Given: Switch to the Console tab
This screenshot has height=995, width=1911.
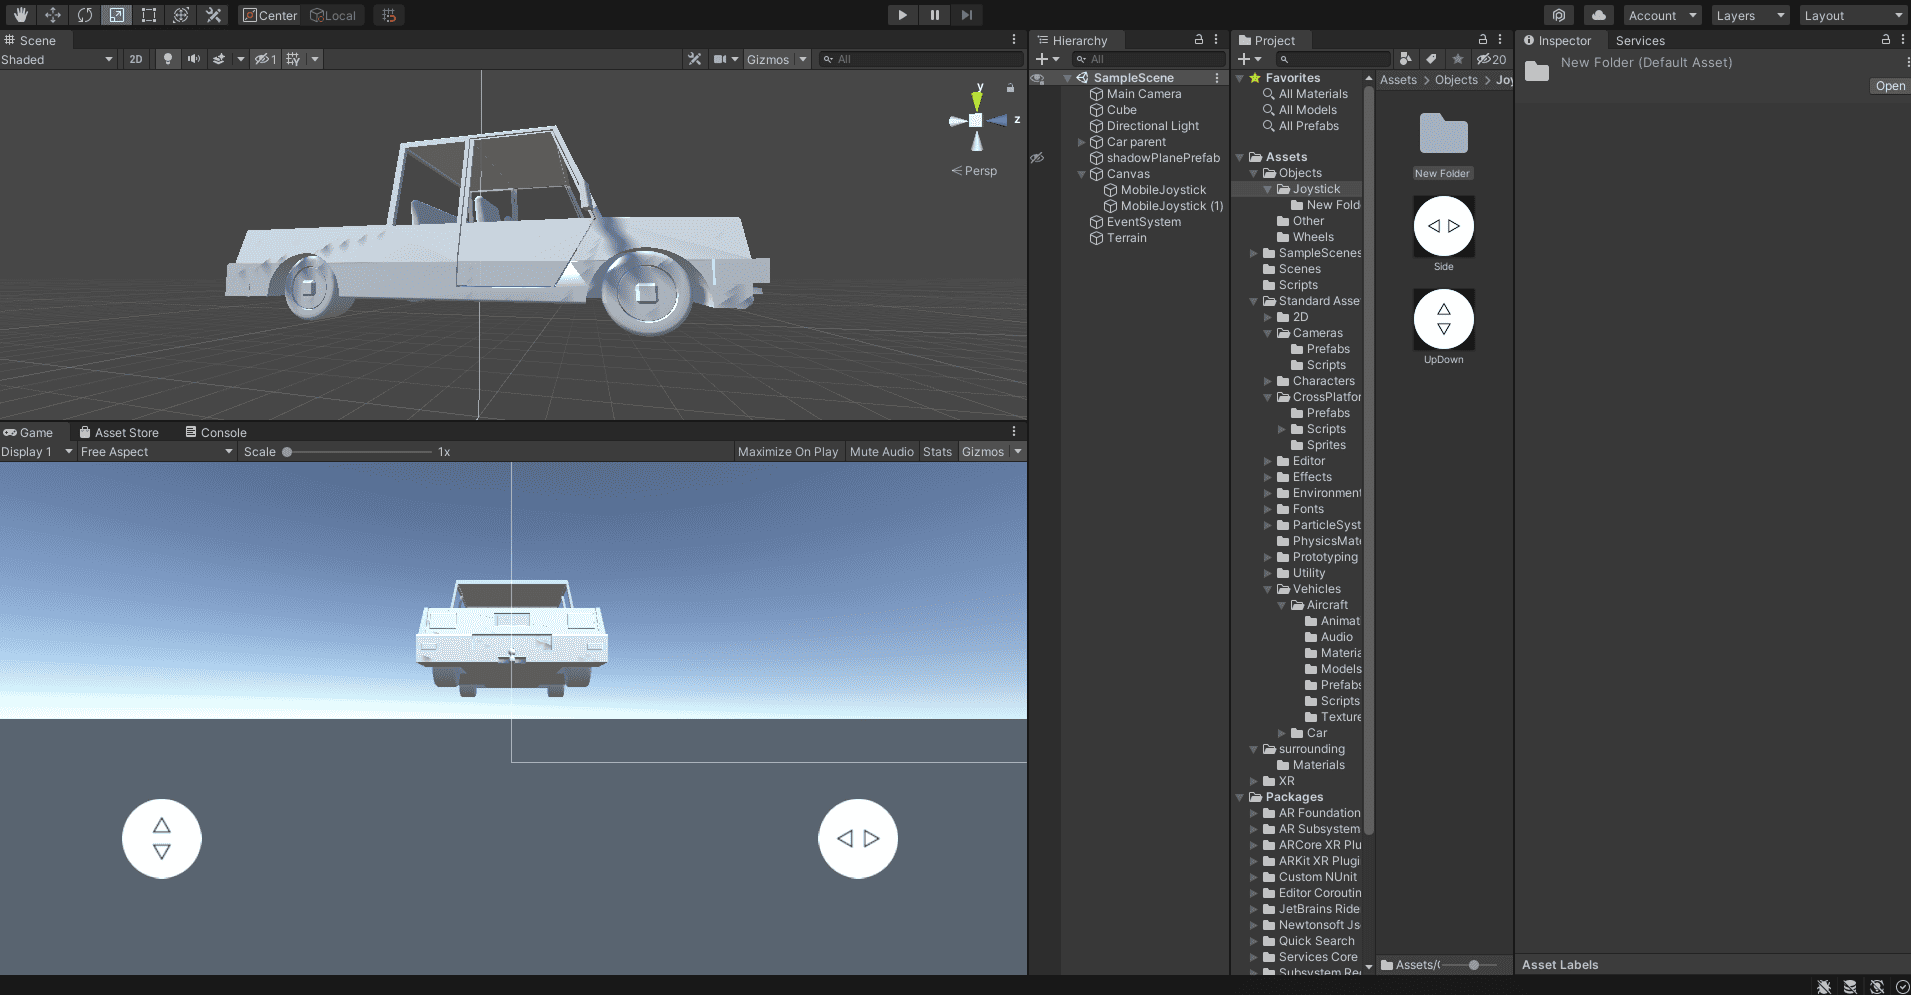Looking at the screenshot, I should (x=216, y=433).
